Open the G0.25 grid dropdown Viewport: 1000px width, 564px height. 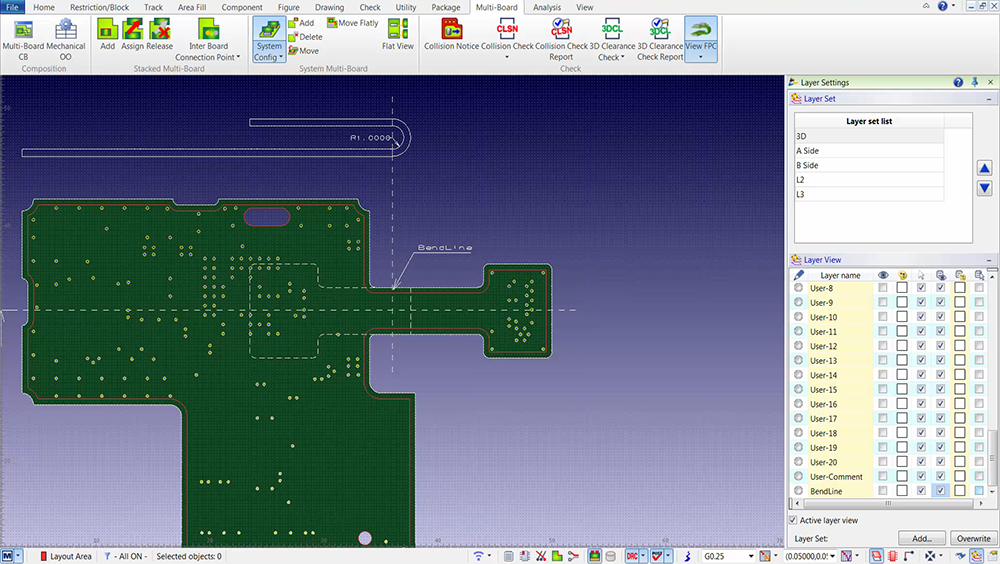(x=752, y=555)
